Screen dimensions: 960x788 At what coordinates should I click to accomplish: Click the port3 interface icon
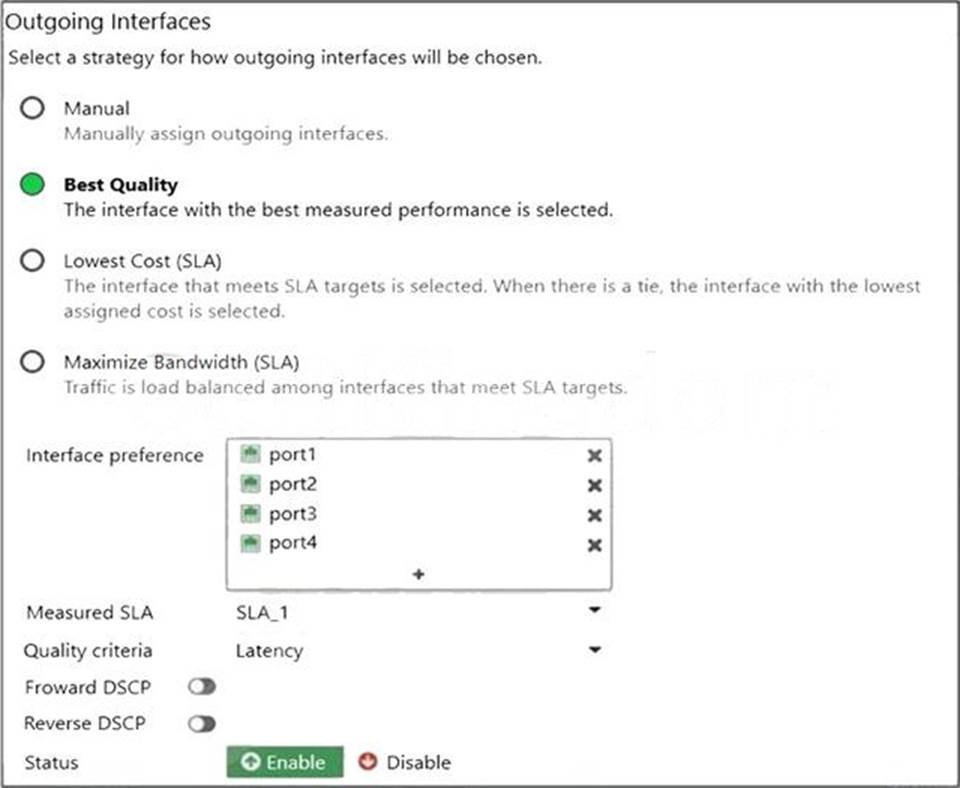251,514
